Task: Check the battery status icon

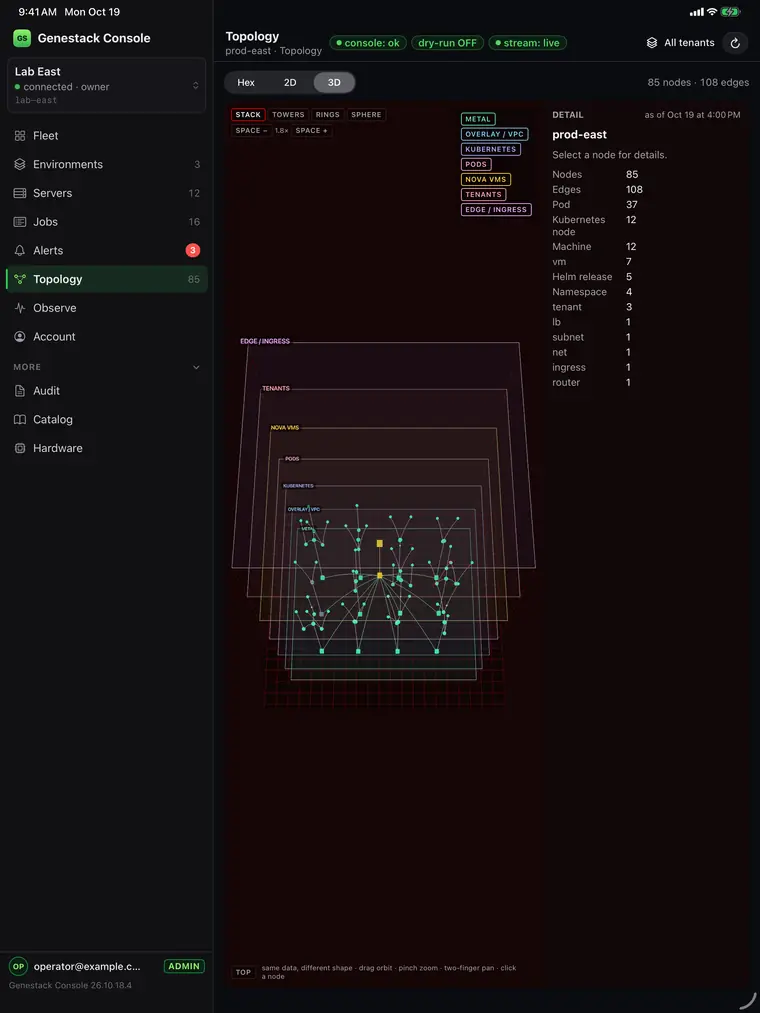Action: [x=730, y=12]
